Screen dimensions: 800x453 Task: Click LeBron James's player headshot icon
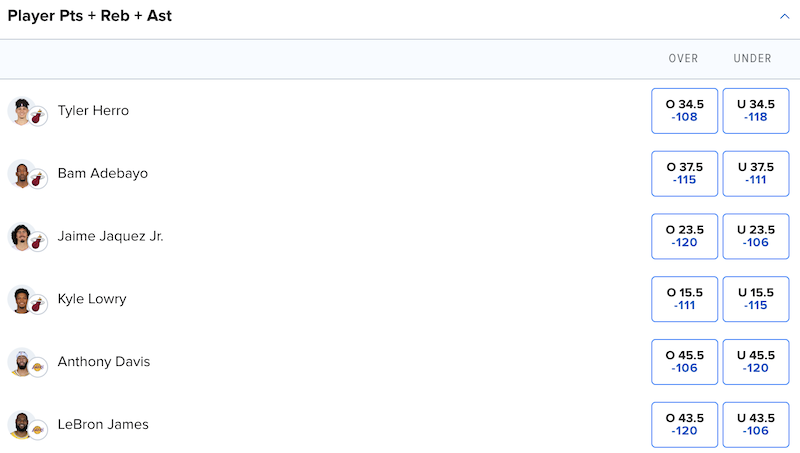(21, 425)
